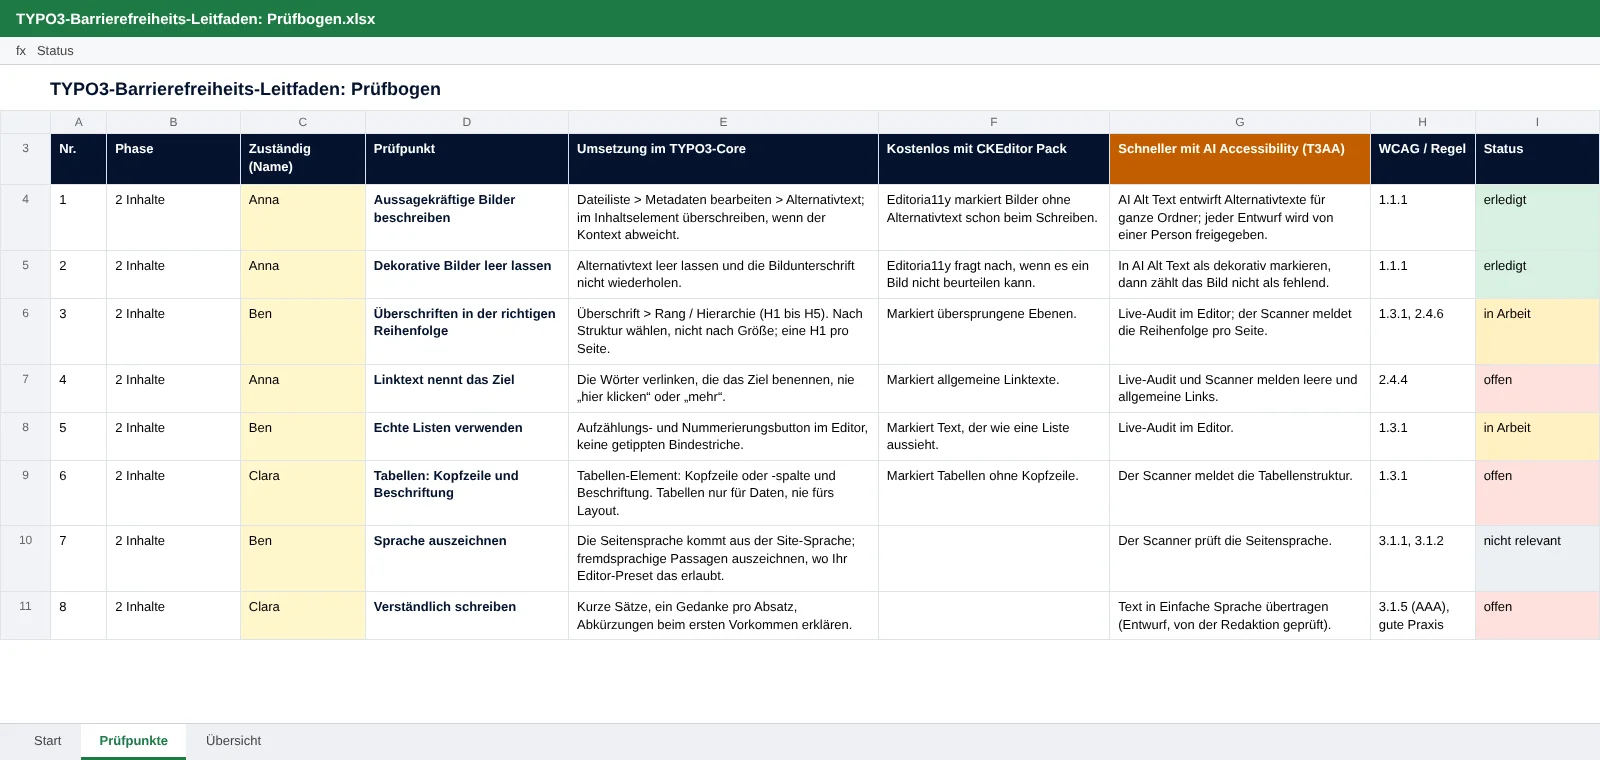Select 'Kostenlos mit CKEditor Pack' header cell
Screen dimensions: 1600x760
pos(994,159)
